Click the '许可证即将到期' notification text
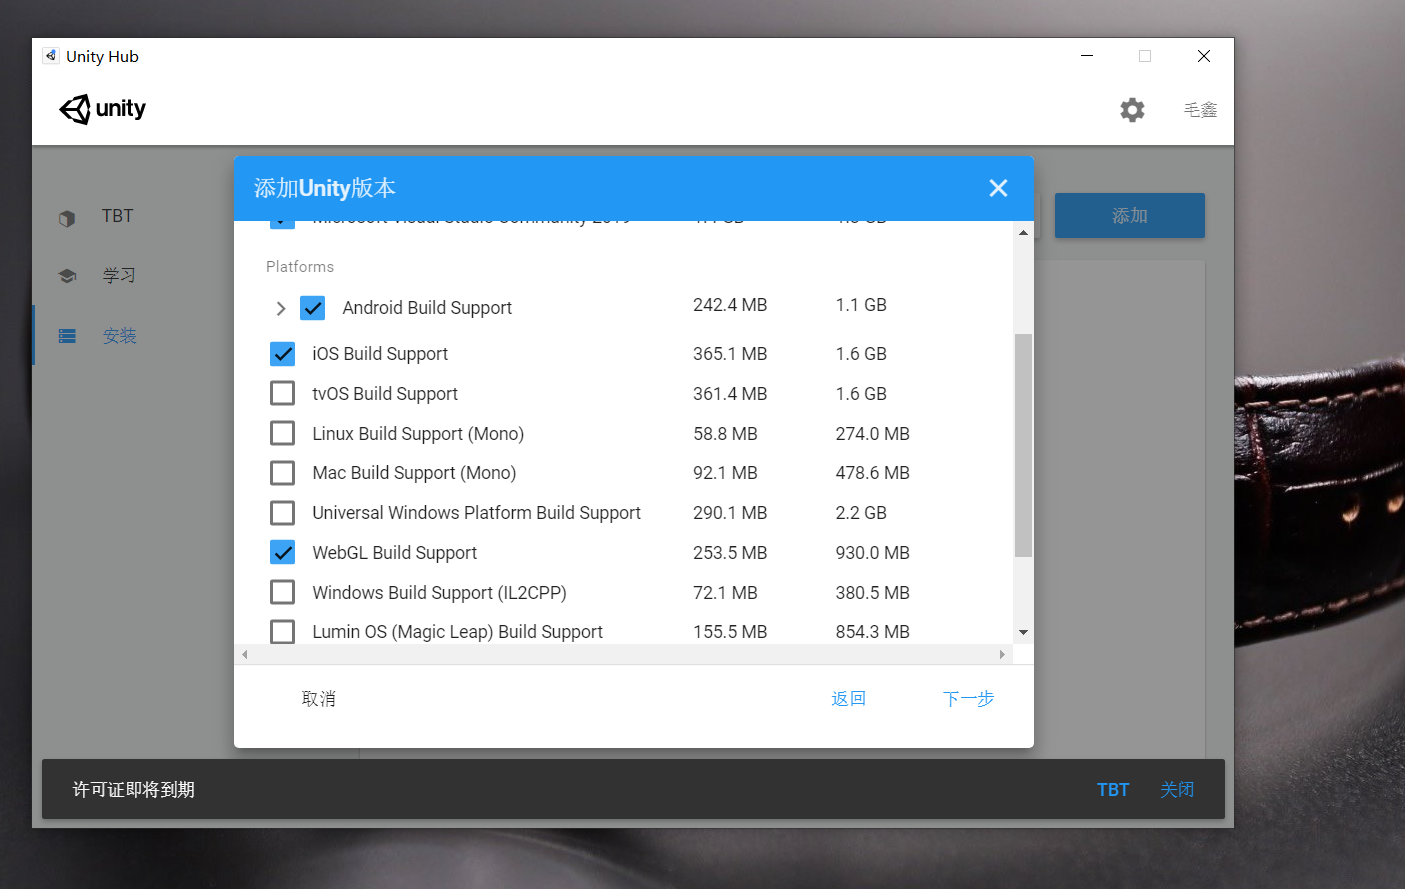 [134, 790]
